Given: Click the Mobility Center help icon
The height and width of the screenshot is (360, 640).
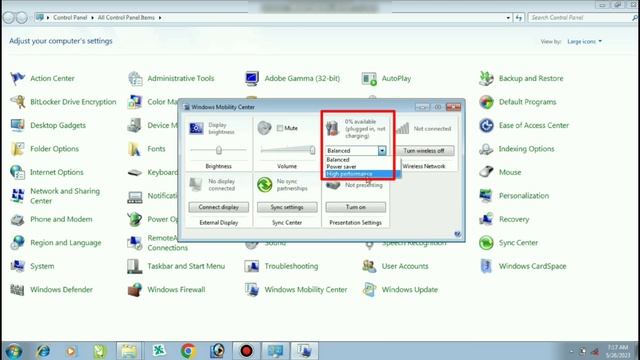Looking at the screenshot, I should 458,234.
